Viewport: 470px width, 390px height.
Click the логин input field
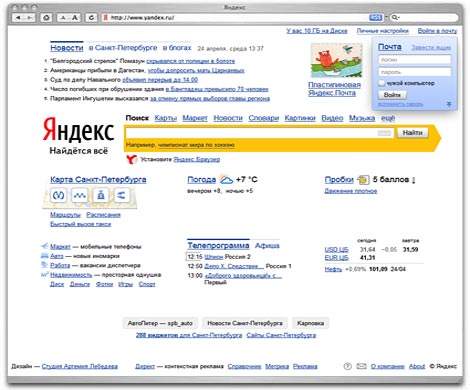[x=415, y=60]
